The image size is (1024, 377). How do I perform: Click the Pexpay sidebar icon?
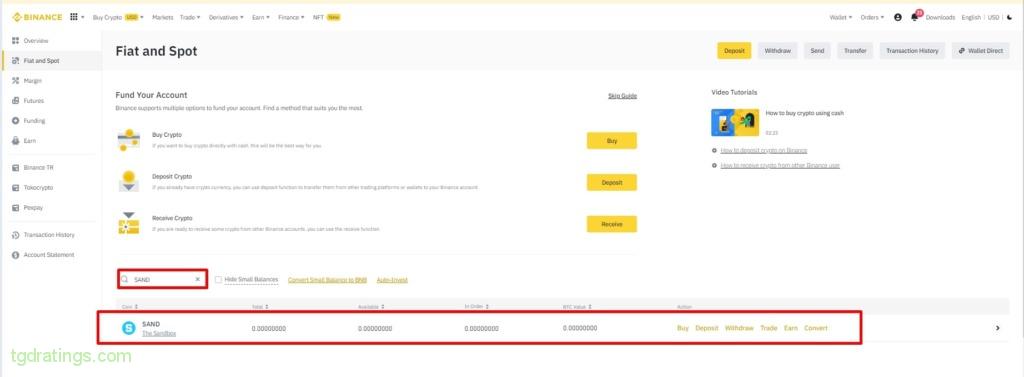pyautogui.click(x=16, y=208)
